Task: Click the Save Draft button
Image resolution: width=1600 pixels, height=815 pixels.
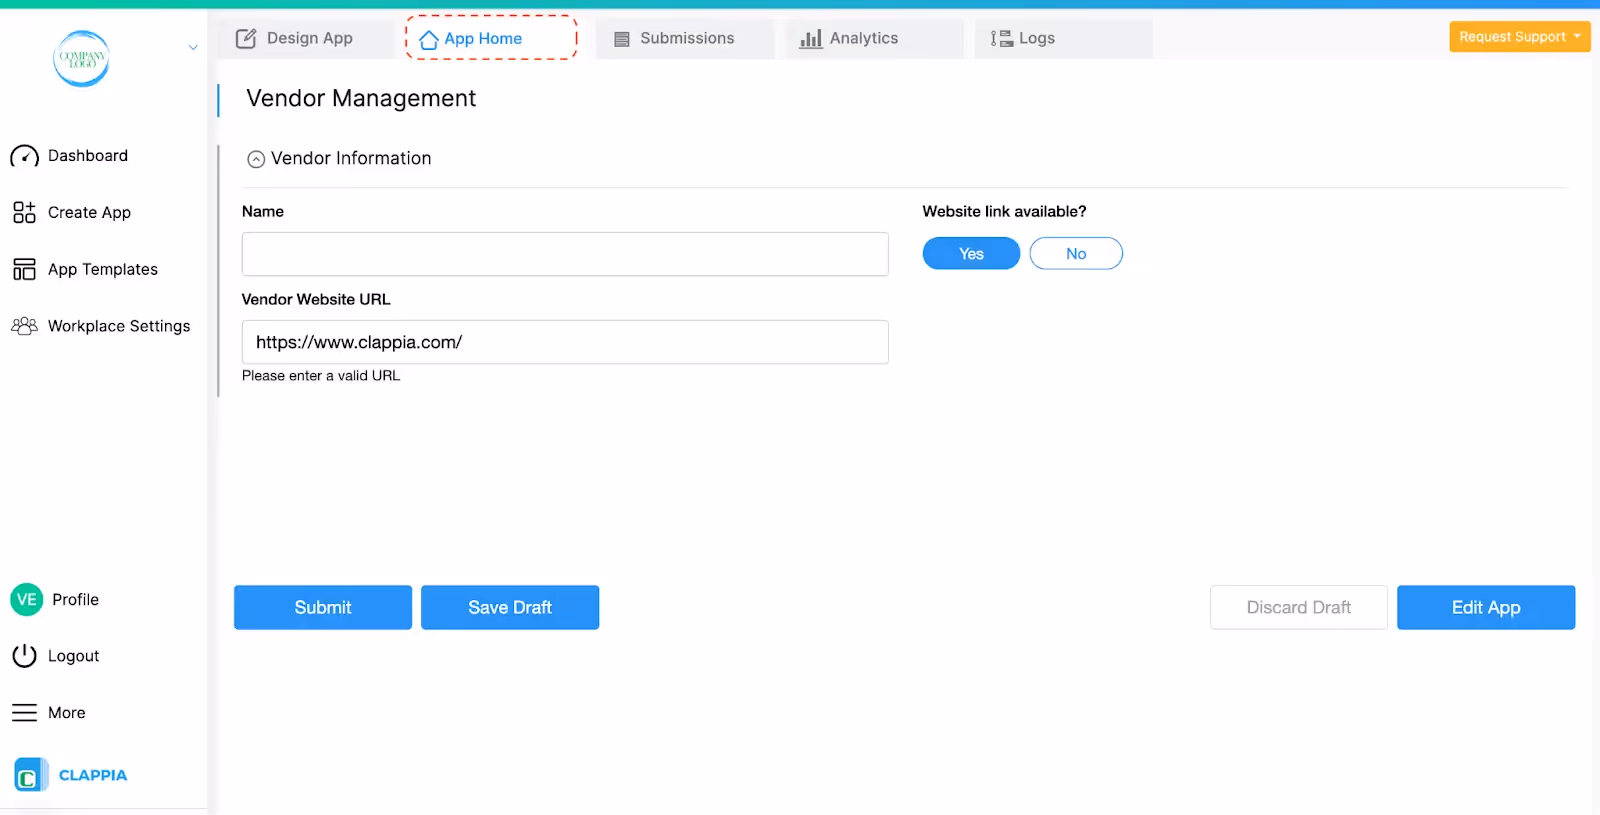Action: (510, 607)
